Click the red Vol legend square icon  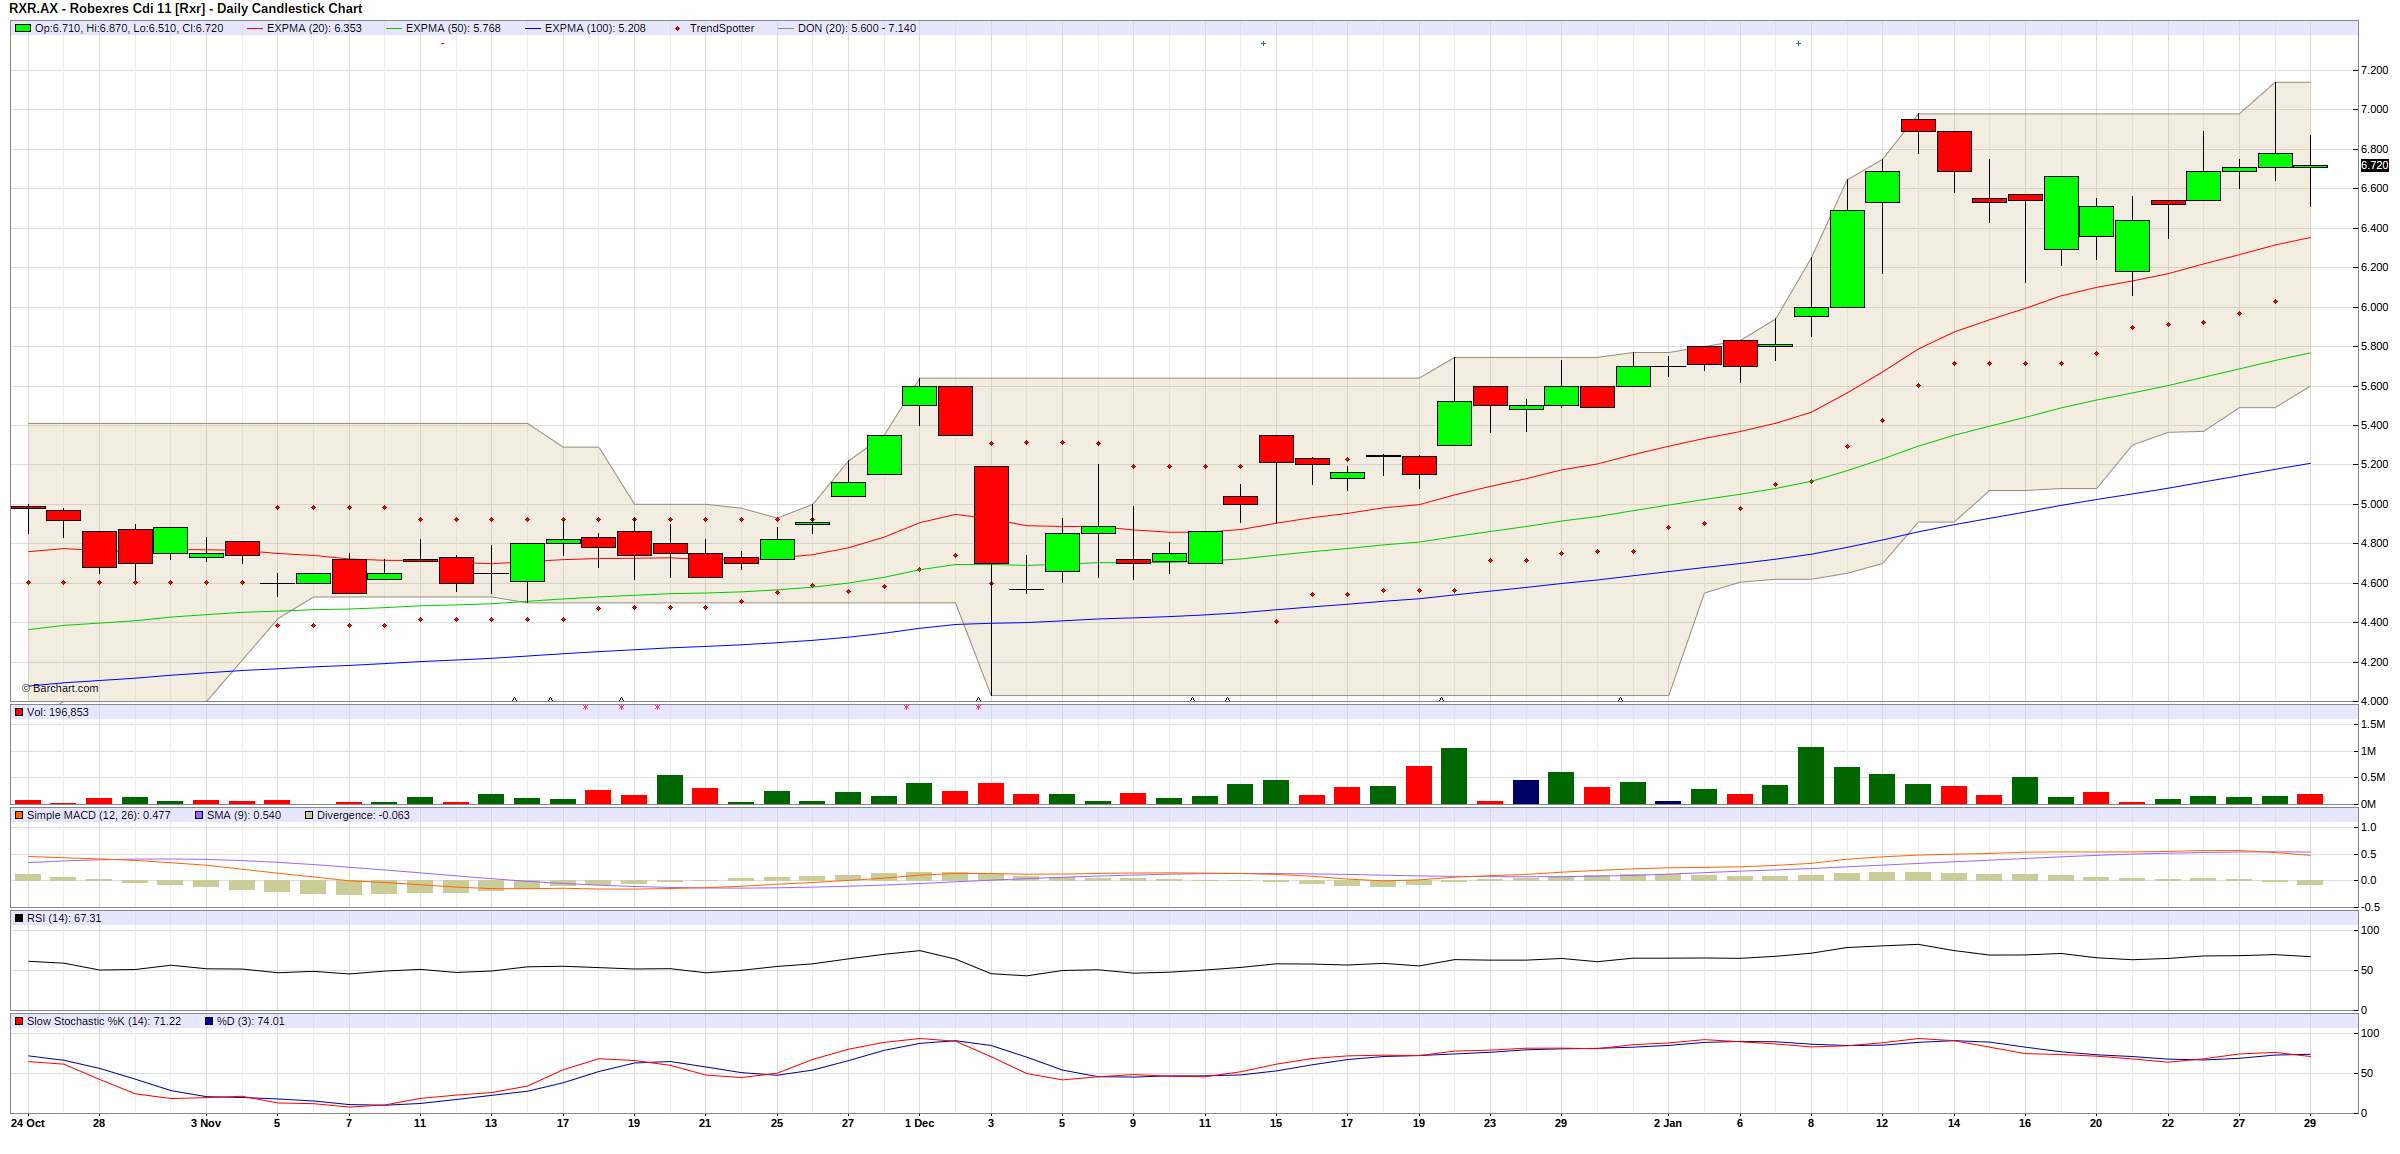click(x=19, y=712)
